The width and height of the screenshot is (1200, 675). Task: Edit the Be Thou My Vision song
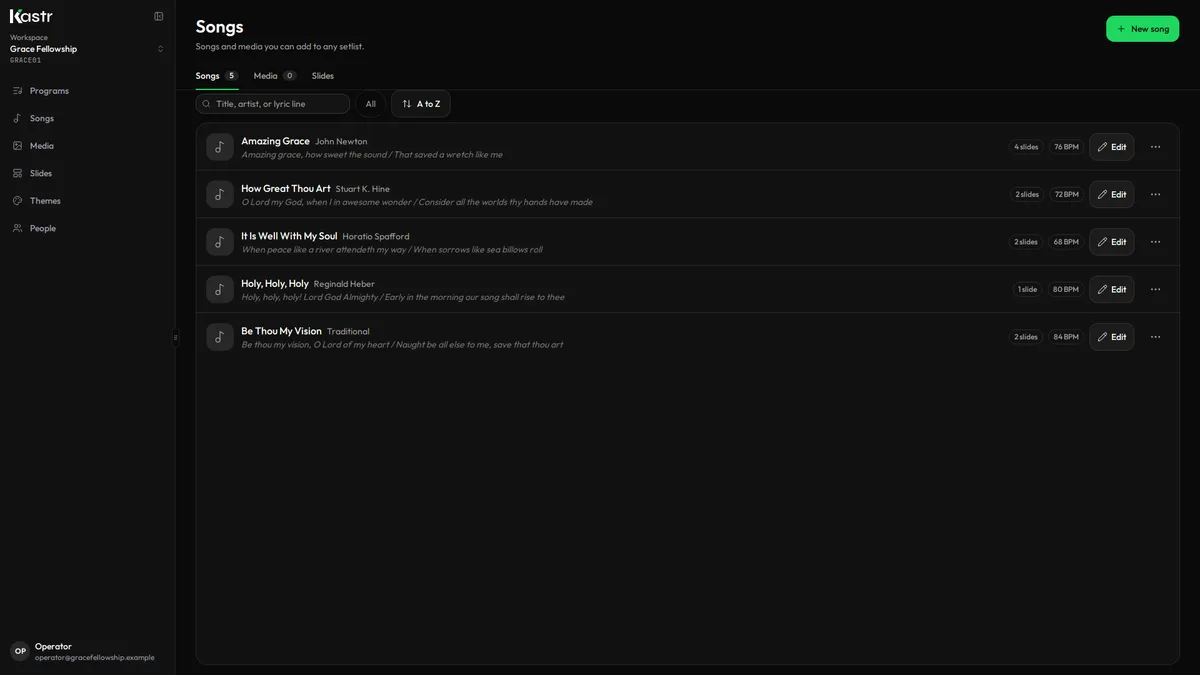click(1112, 337)
